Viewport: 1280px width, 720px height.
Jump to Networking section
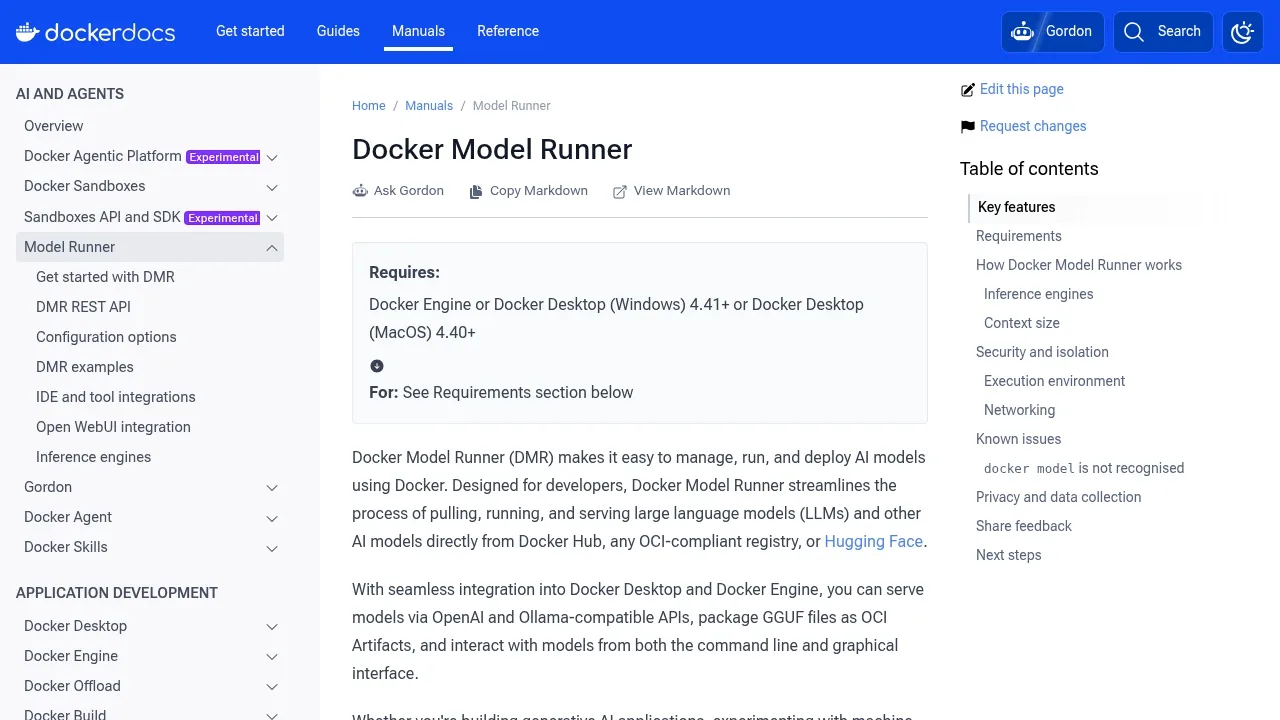point(1019,410)
